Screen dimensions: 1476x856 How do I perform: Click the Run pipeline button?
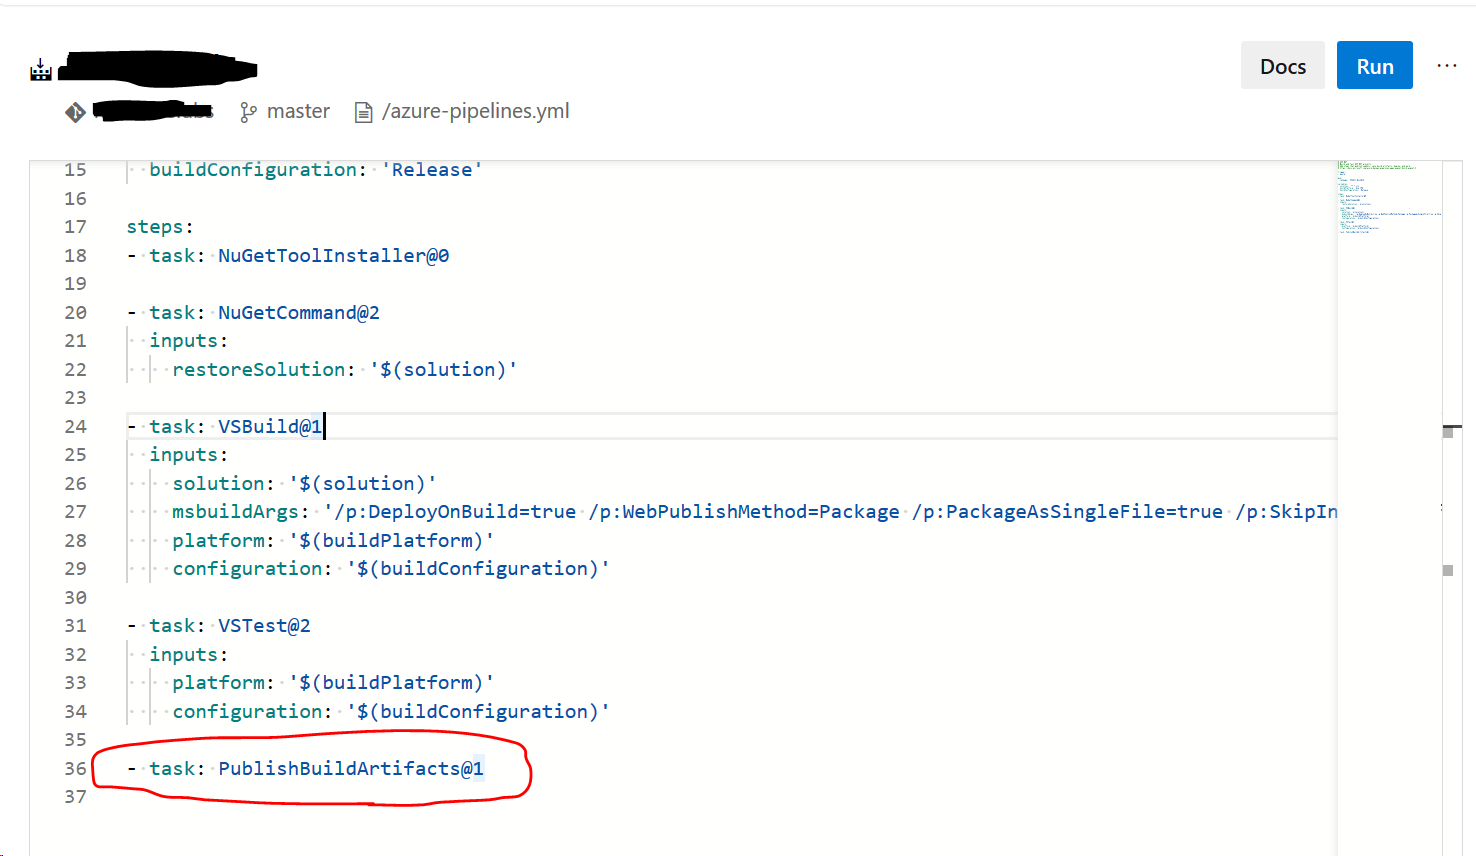[1374, 65]
